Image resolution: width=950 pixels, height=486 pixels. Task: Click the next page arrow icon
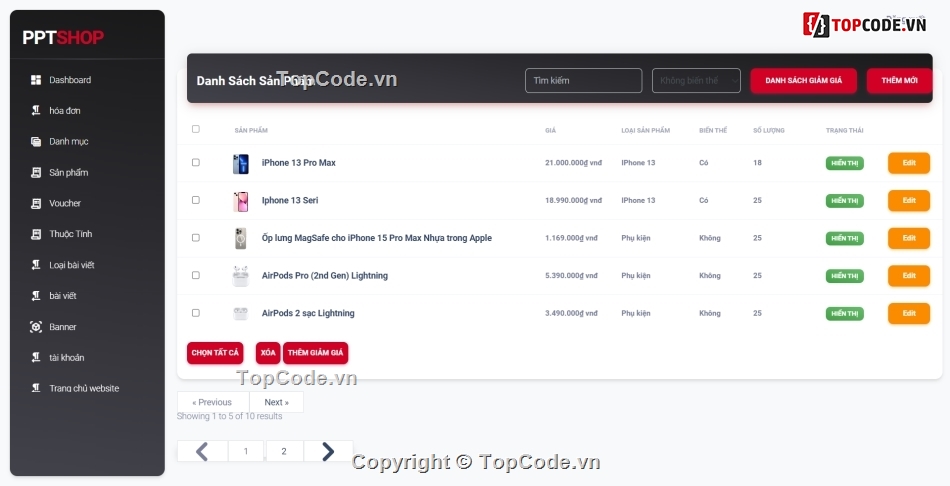[328, 451]
